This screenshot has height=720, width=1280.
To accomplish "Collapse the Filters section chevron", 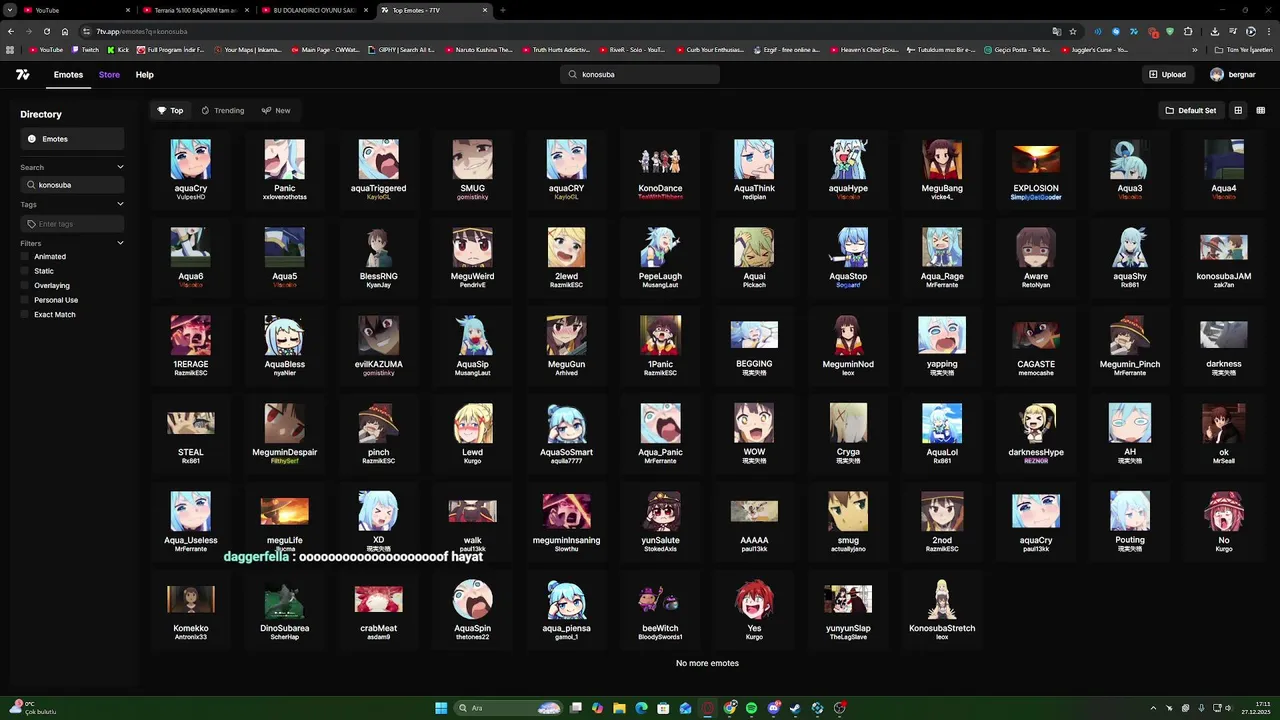I will (x=120, y=243).
